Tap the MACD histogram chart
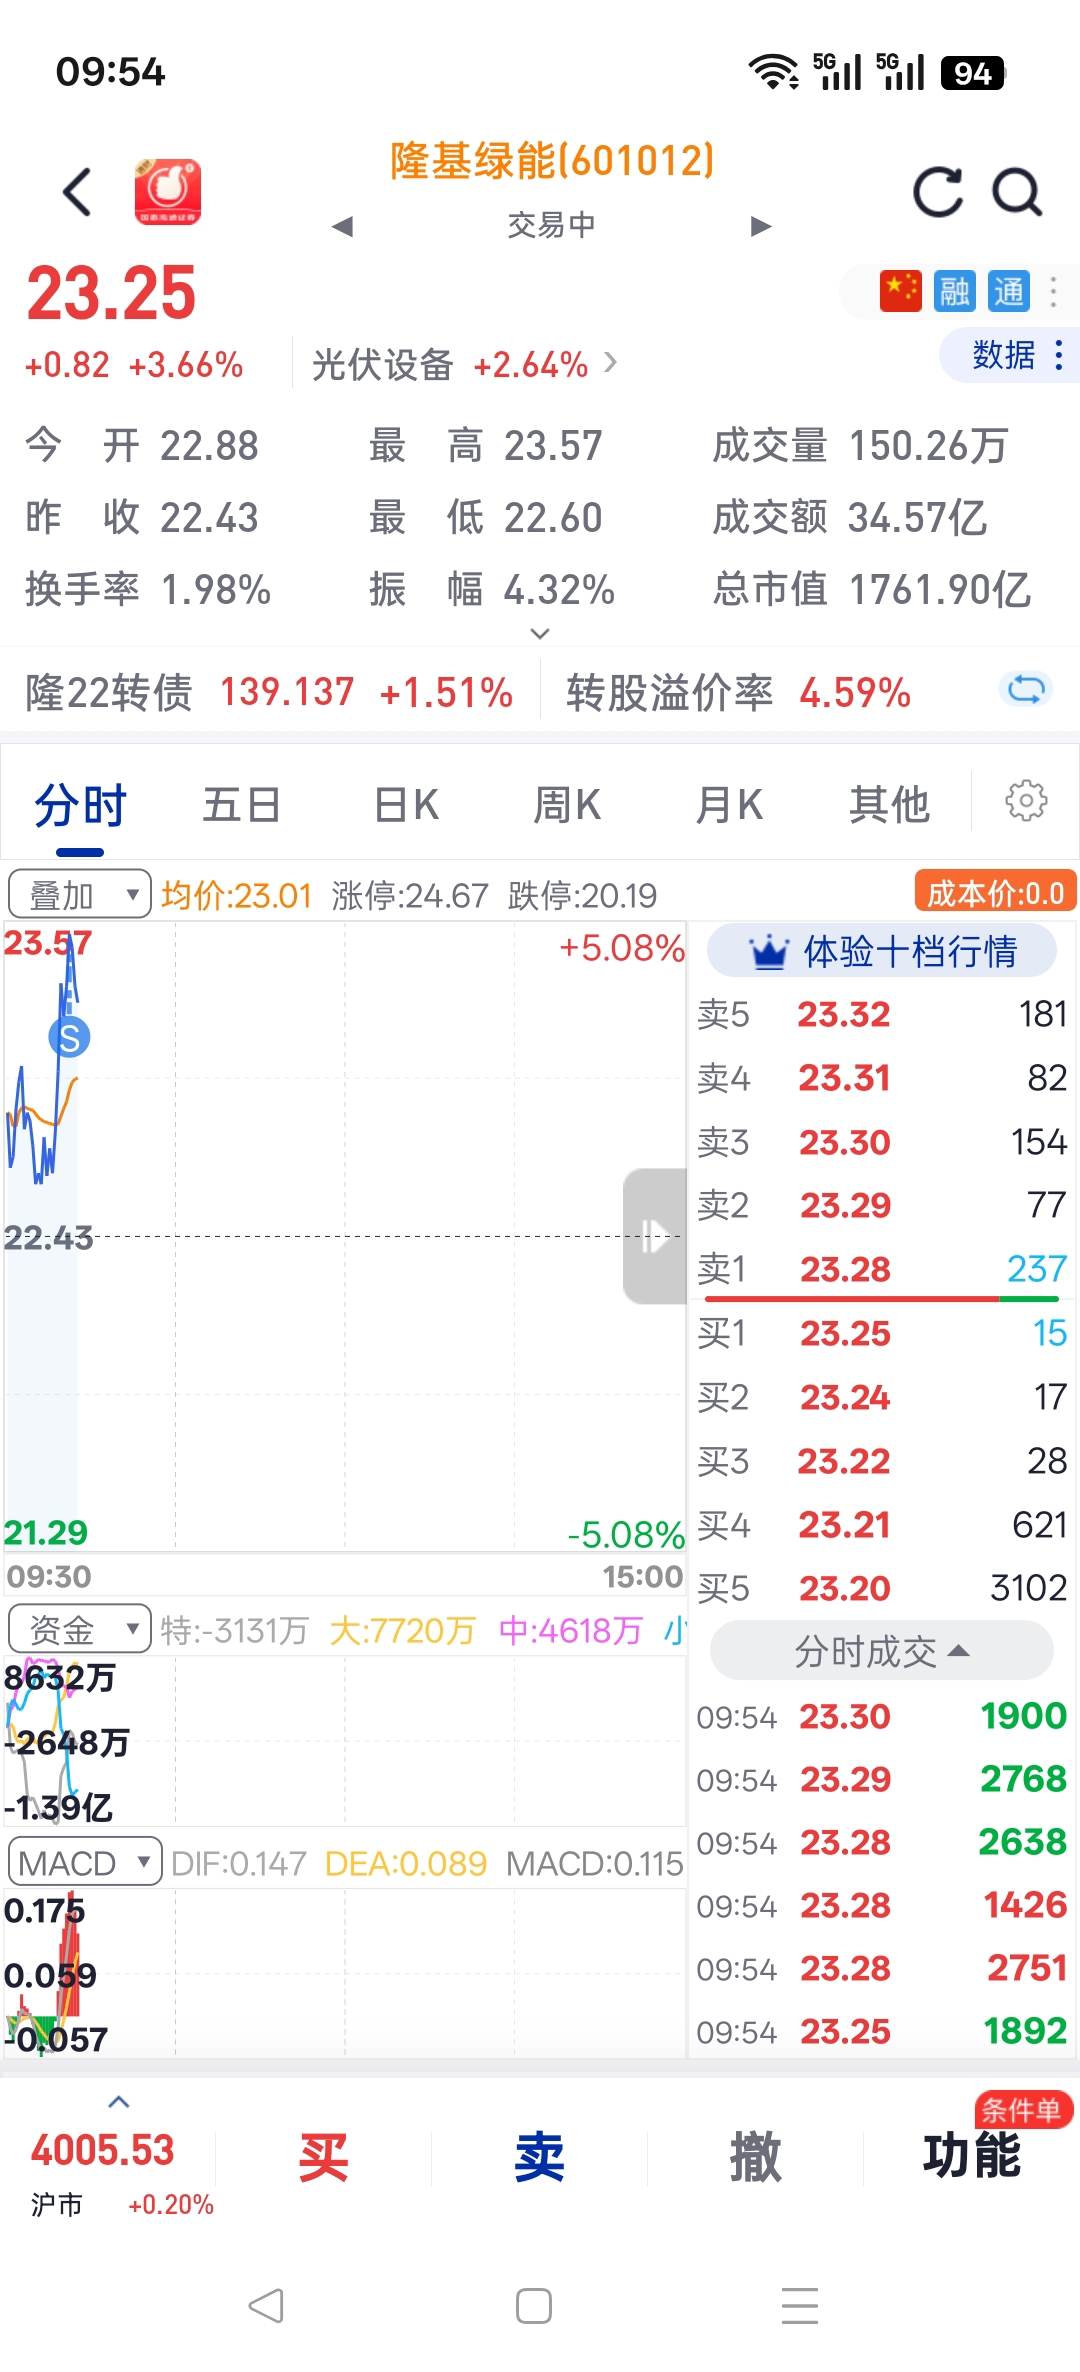The height and width of the screenshot is (2372, 1080). point(344,1974)
